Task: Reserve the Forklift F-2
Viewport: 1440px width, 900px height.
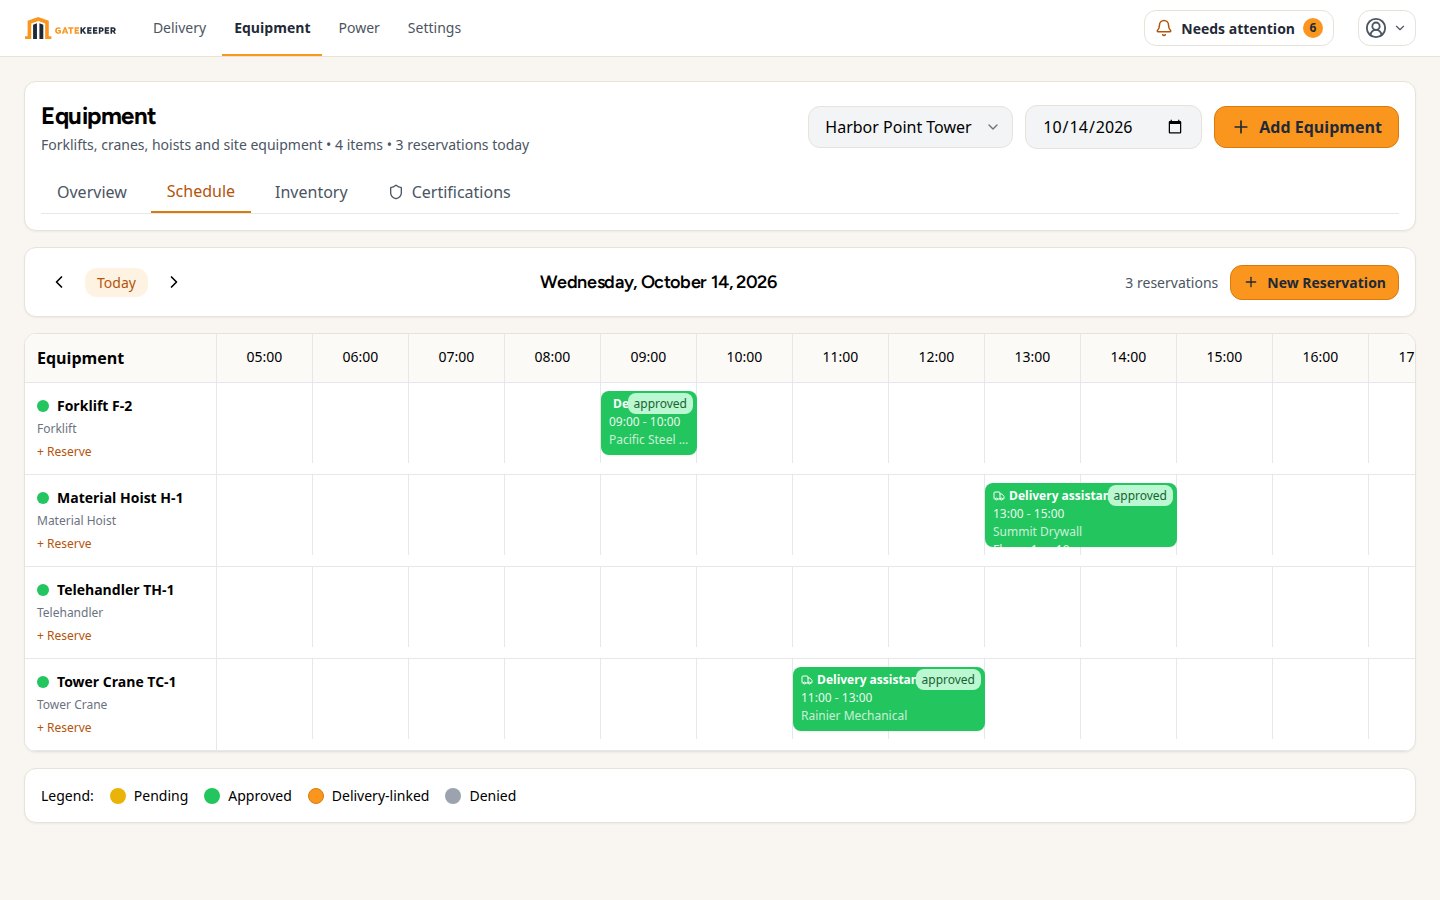Action: [x=64, y=452]
